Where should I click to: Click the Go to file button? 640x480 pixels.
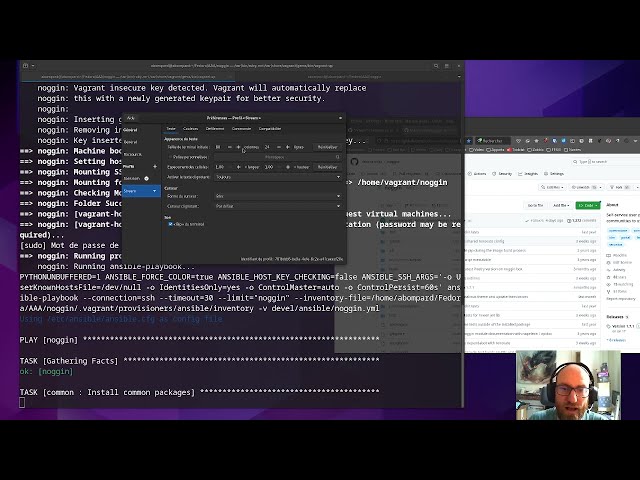[535, 205]
